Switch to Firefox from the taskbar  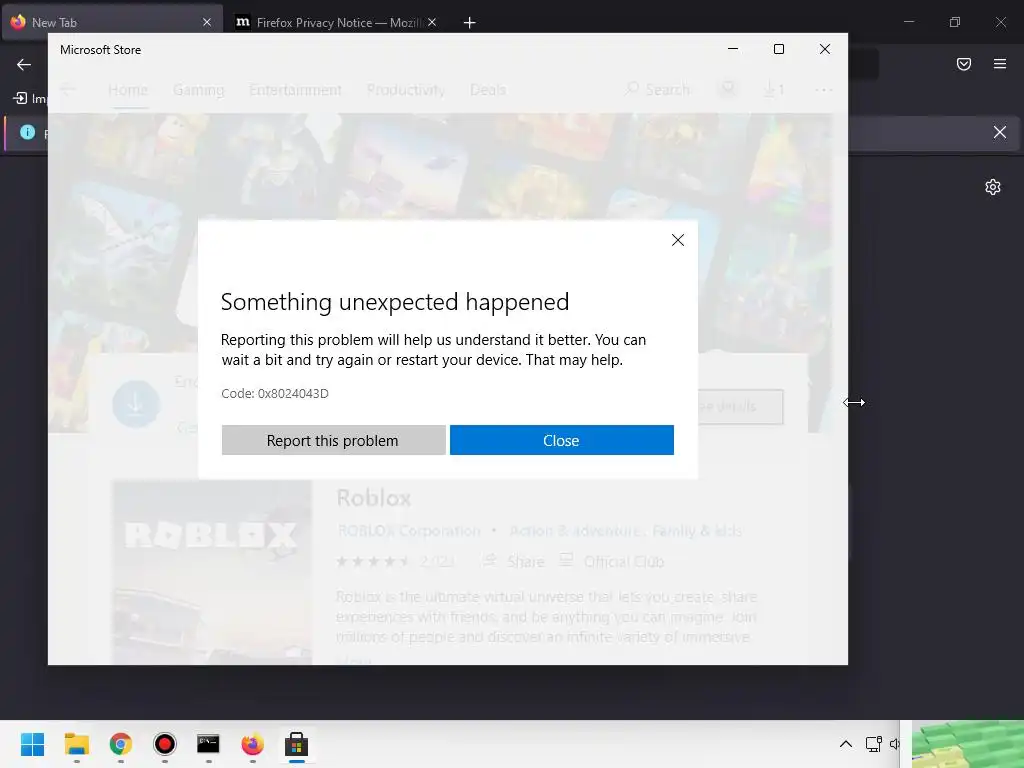[253, 744]
